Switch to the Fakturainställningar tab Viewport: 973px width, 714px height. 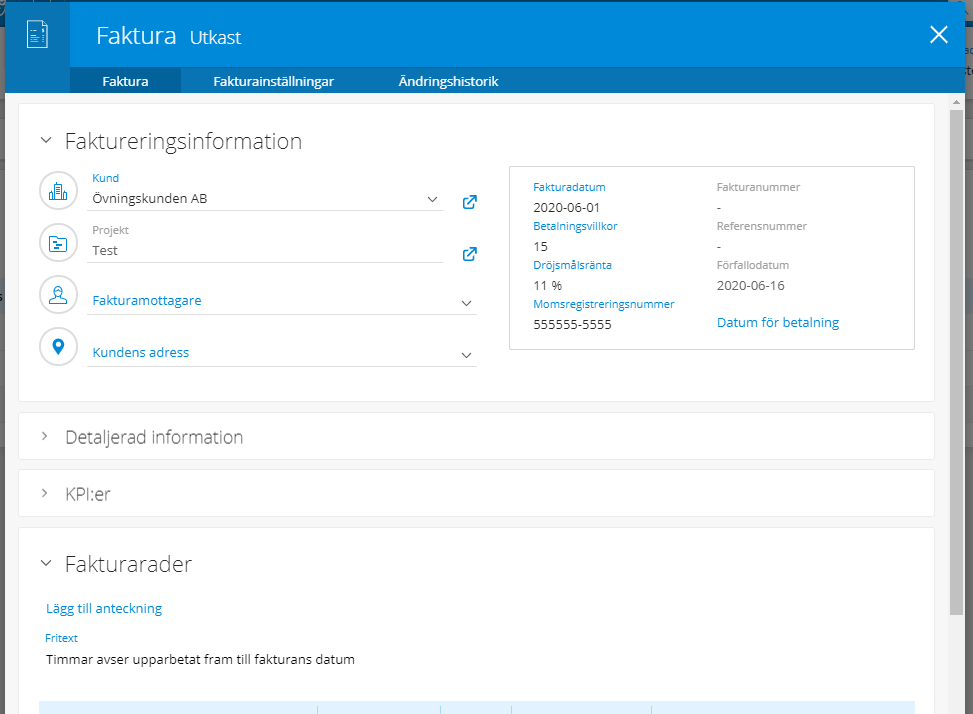(x=273, y=82)
